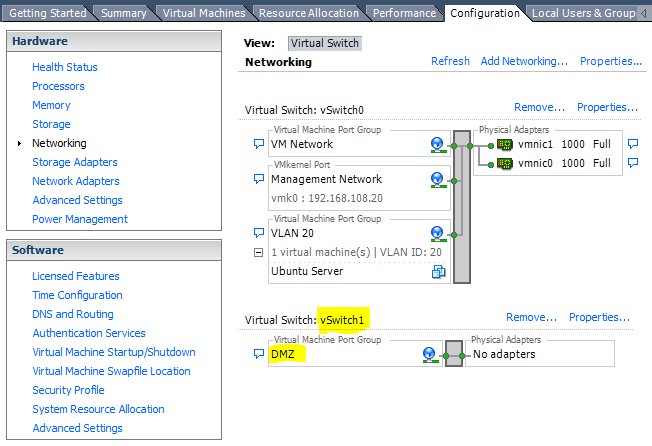Click the VLAN 20 globe port icon
This screenshot has height=446, width=652.
tap(437, 234)
